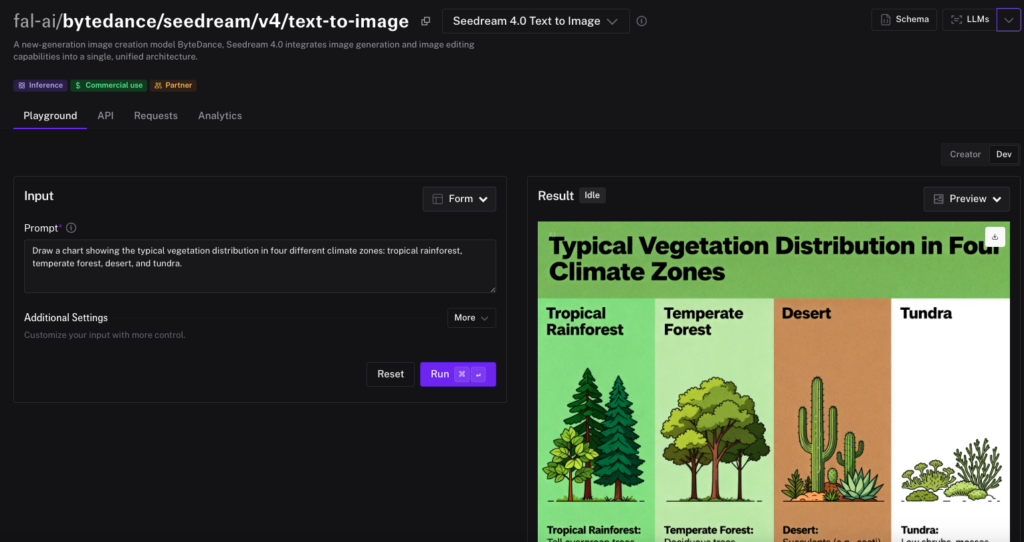Copy the model path using copy icon
1024x542 pixels.
425,21
